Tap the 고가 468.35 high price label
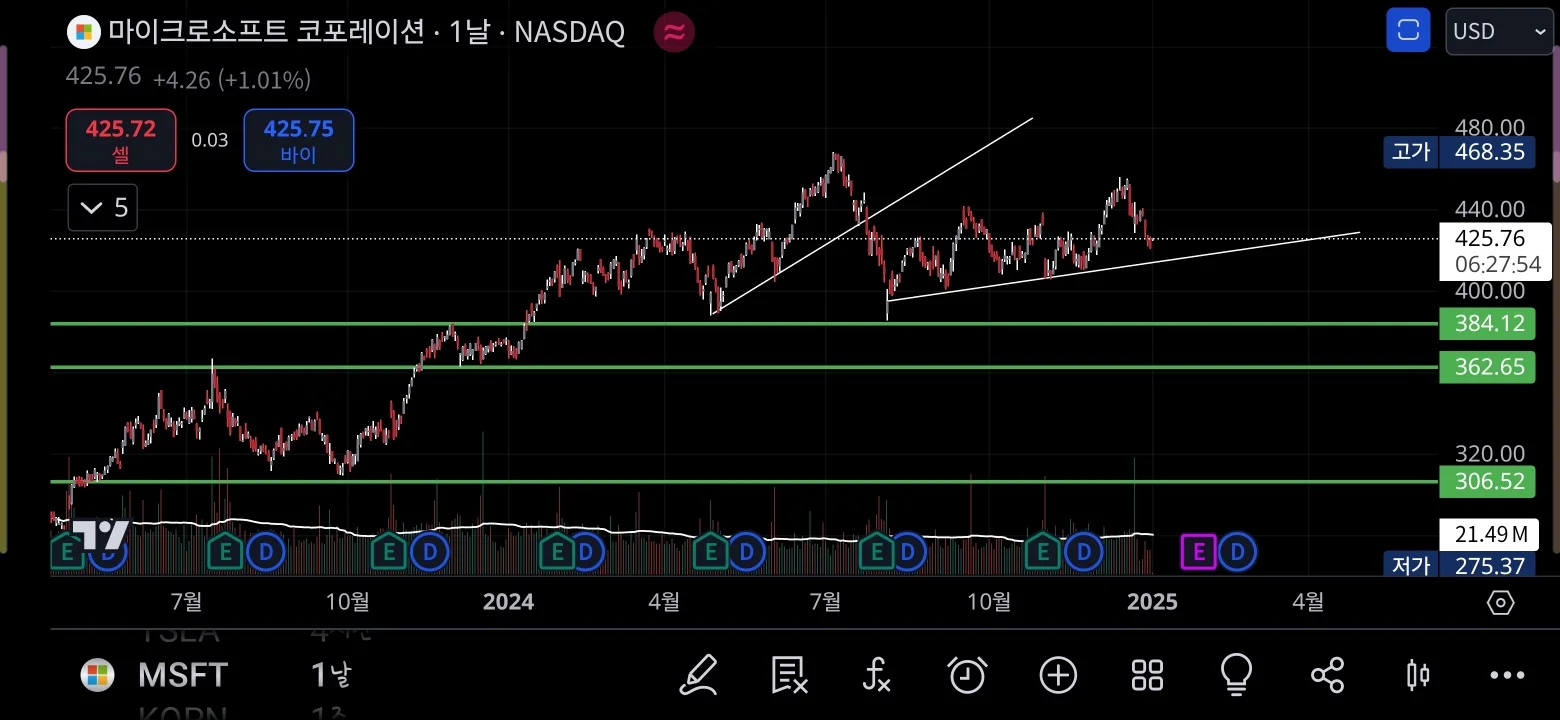 tap(1459, 152)
